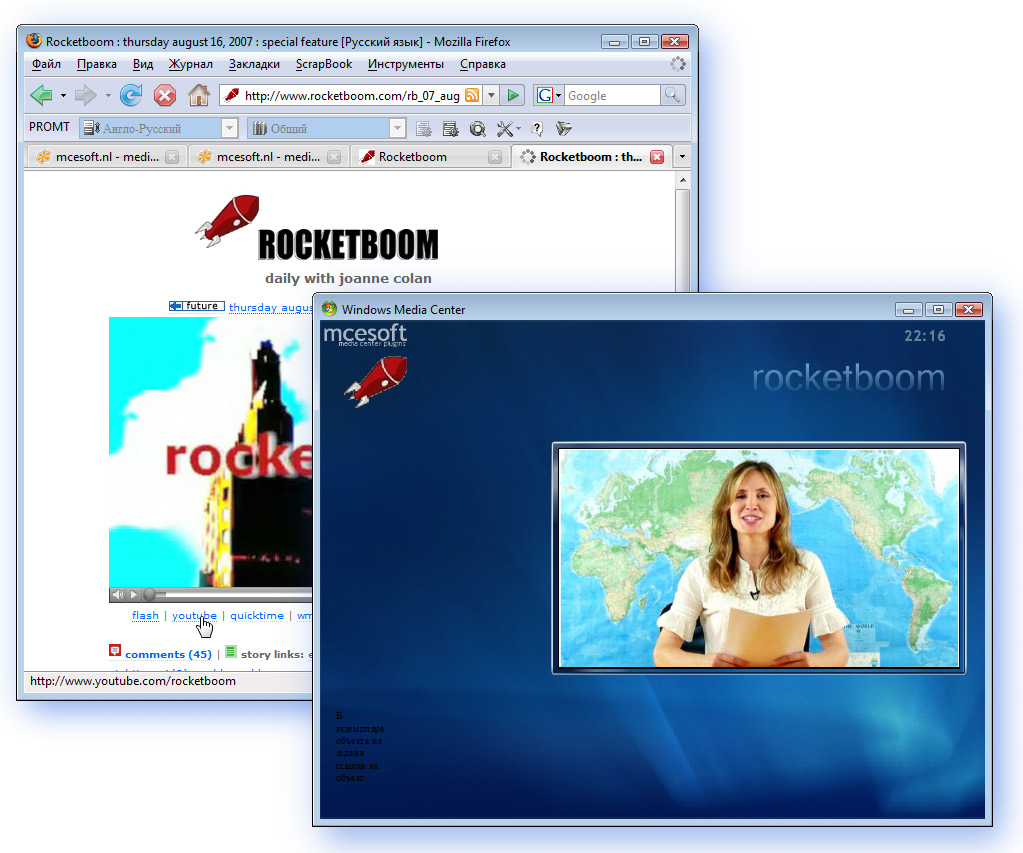Click the mcesoft logo in Media Center
Viewport: 1023px width, 853px height.
click(365, 335)
